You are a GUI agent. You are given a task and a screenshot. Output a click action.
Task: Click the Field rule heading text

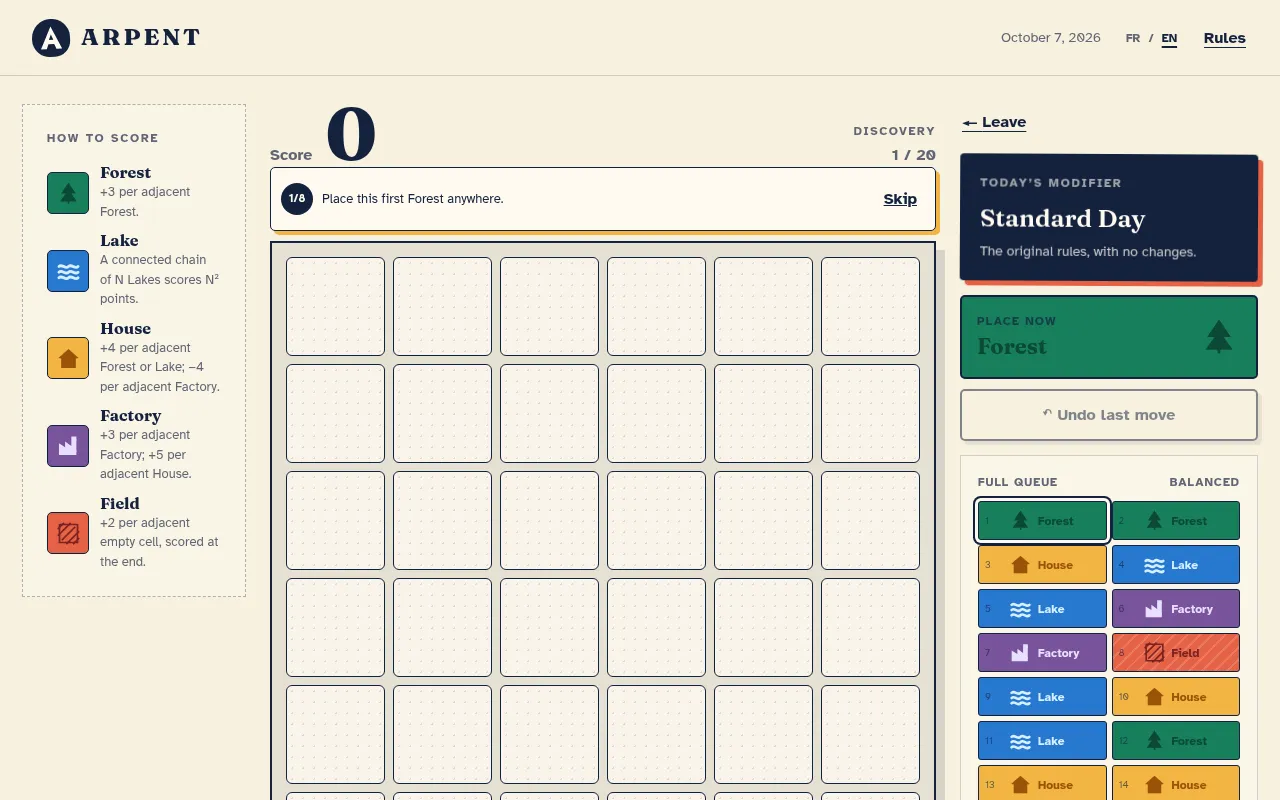click(x=120, y=503)
